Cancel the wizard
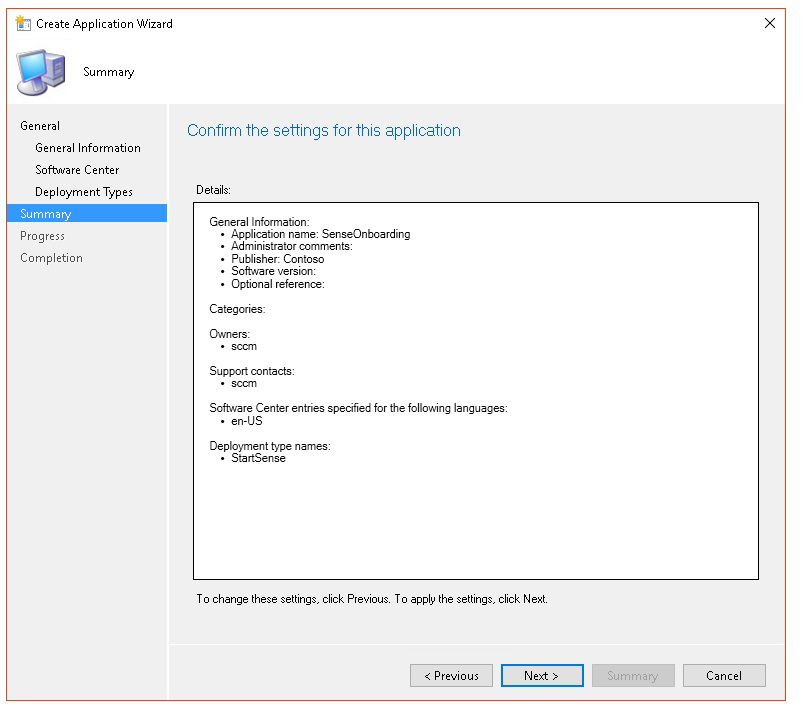 (723, 676)
